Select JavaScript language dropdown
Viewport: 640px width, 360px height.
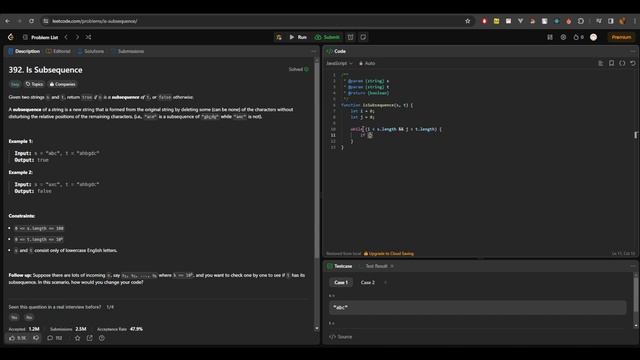pyautogui.click(x=339, y=63)
